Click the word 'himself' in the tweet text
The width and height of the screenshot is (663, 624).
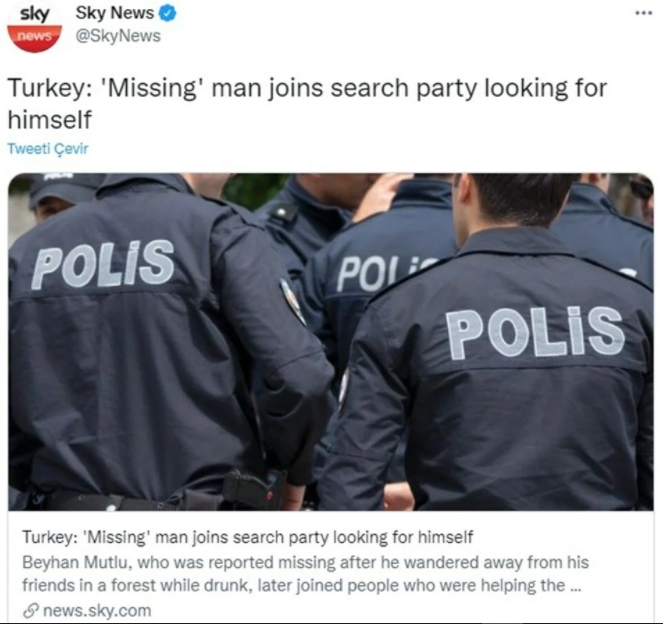(x=49, y=120)
